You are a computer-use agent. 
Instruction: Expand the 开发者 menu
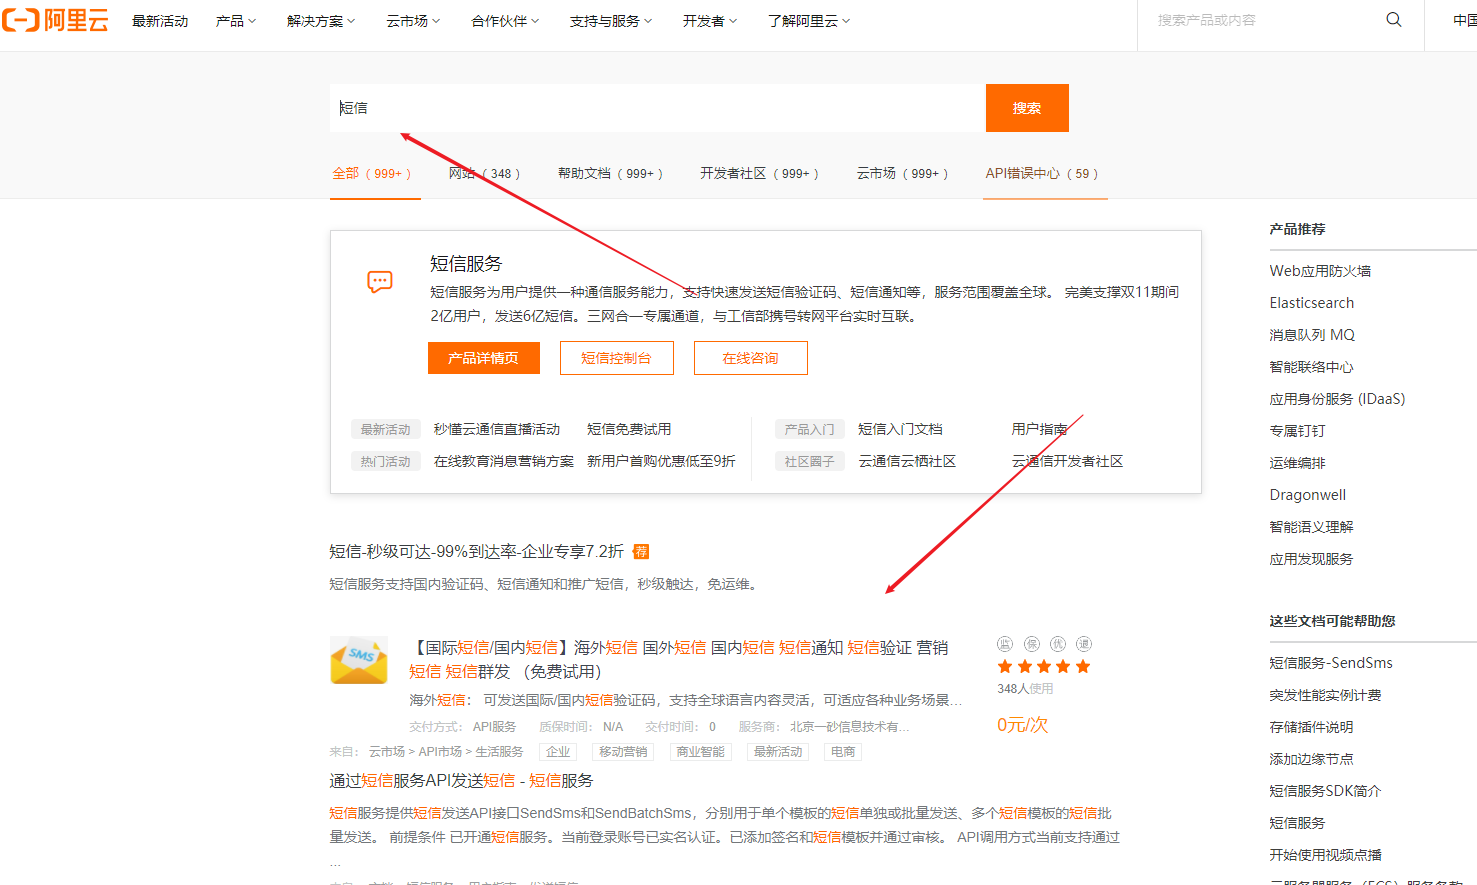(710, 21)
